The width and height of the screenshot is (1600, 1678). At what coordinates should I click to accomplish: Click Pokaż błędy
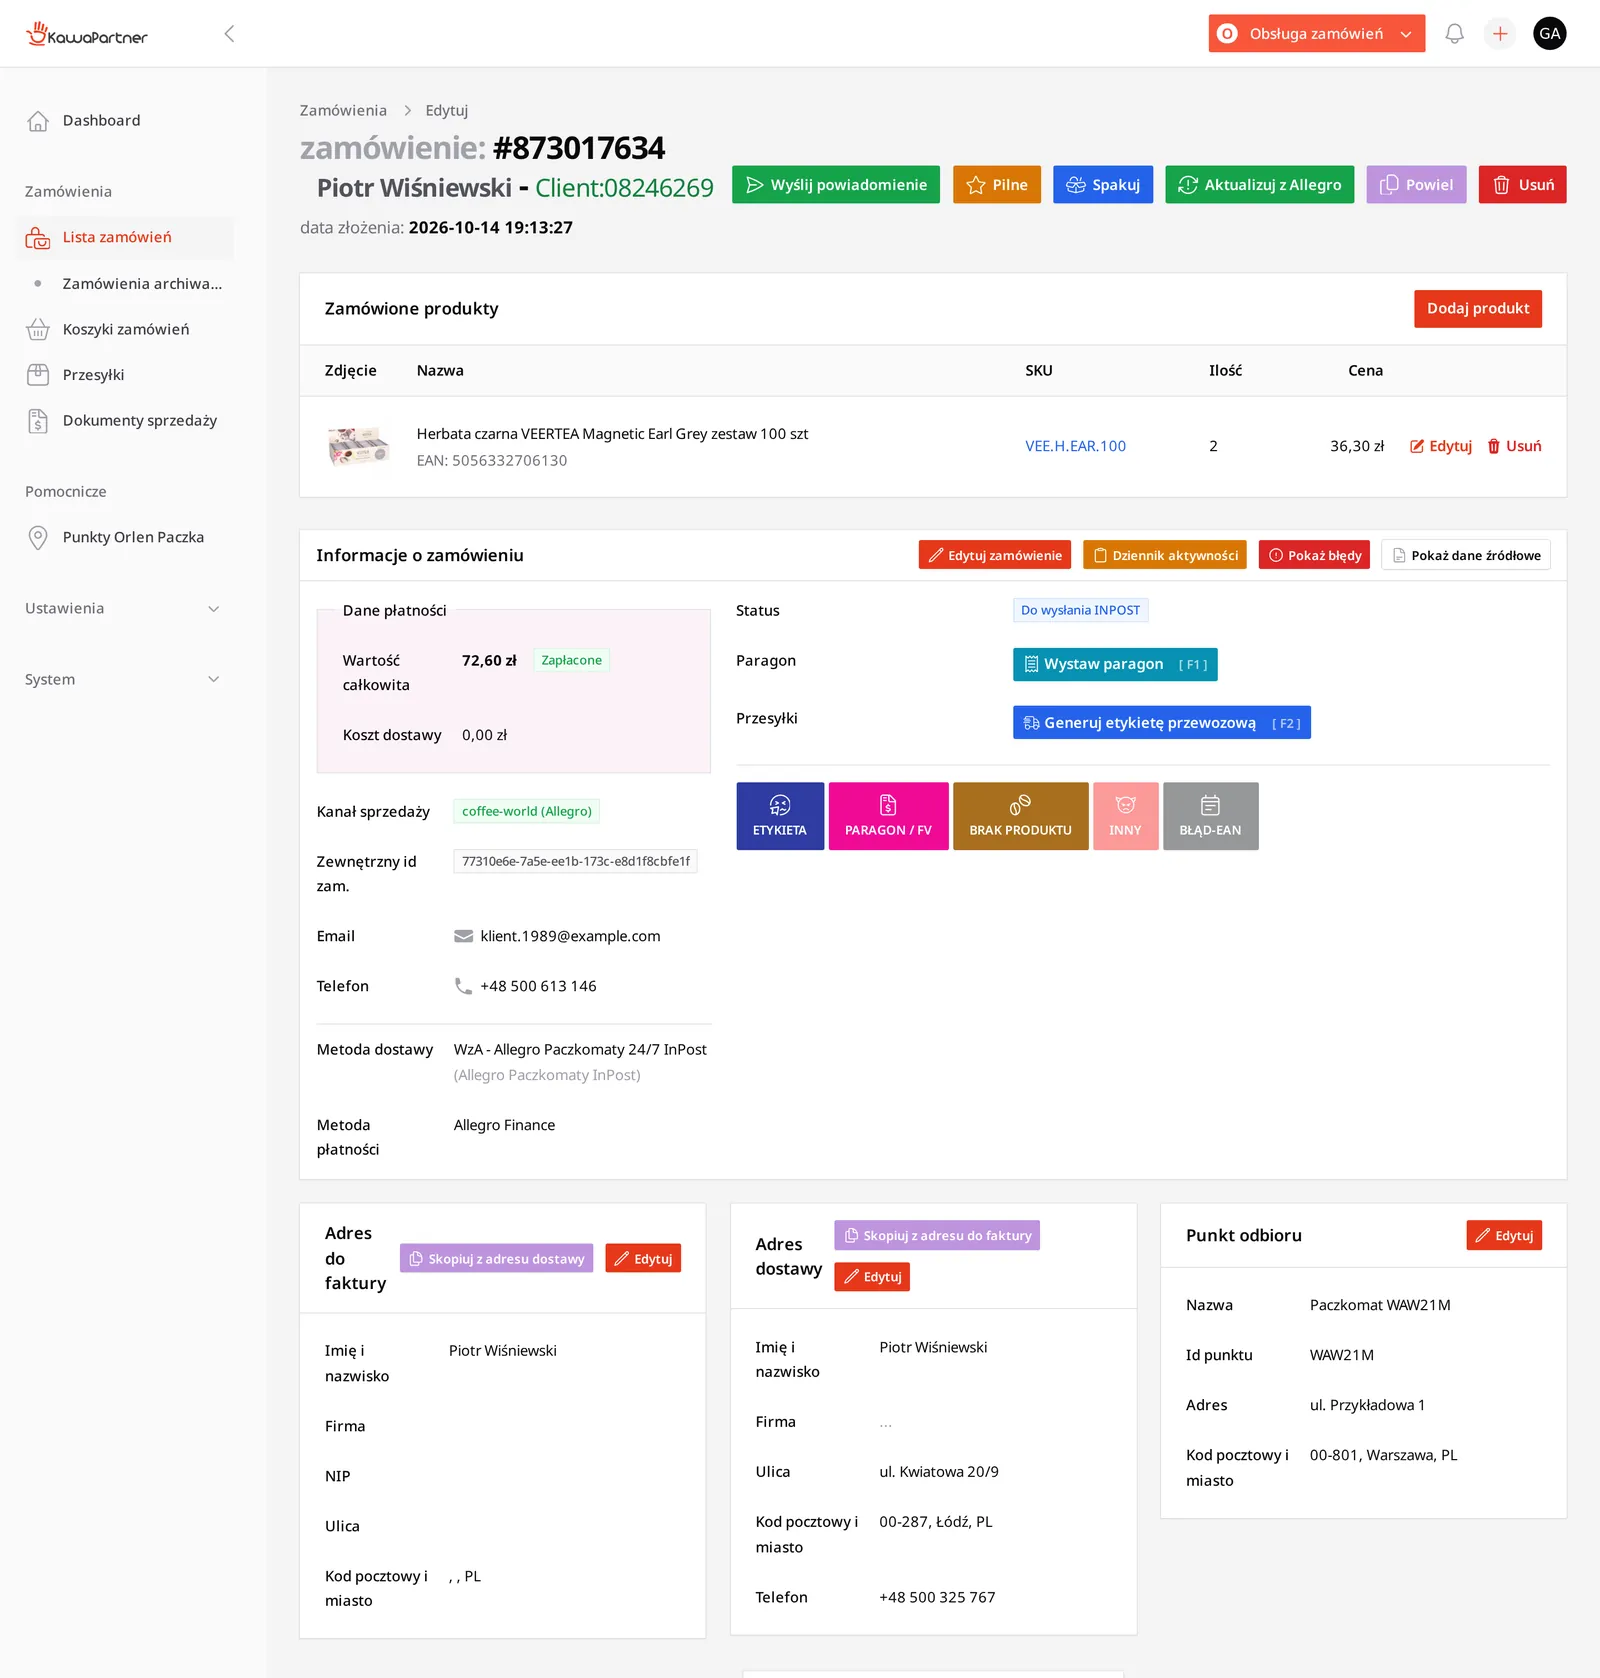click(1314, 555)
